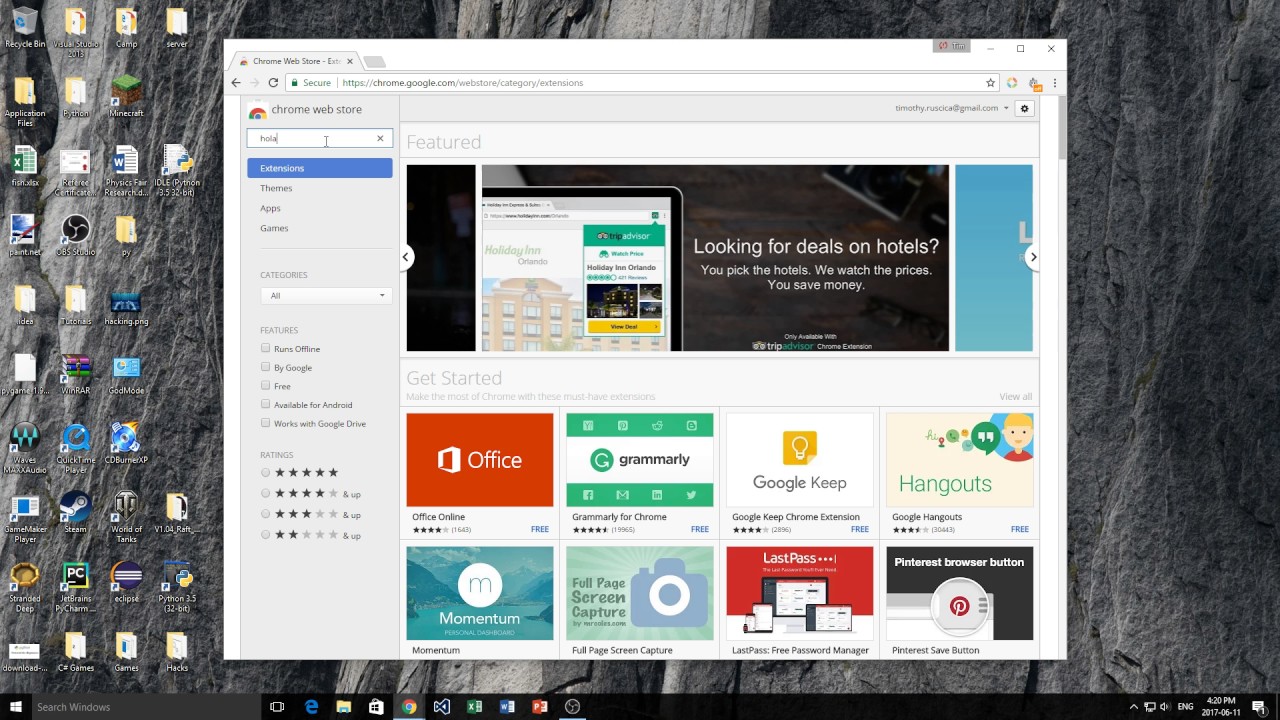1280x720 pixels.
Task: Open Chrome's three-dot menu
Action: tap(1054, 83)
